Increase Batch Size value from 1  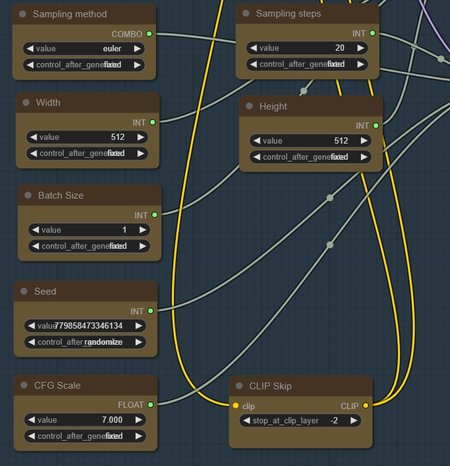[x=142, y=230]
